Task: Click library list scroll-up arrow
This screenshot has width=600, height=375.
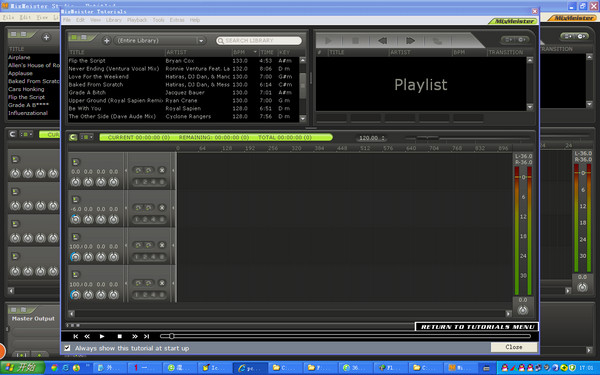Action: coord(303,60)
